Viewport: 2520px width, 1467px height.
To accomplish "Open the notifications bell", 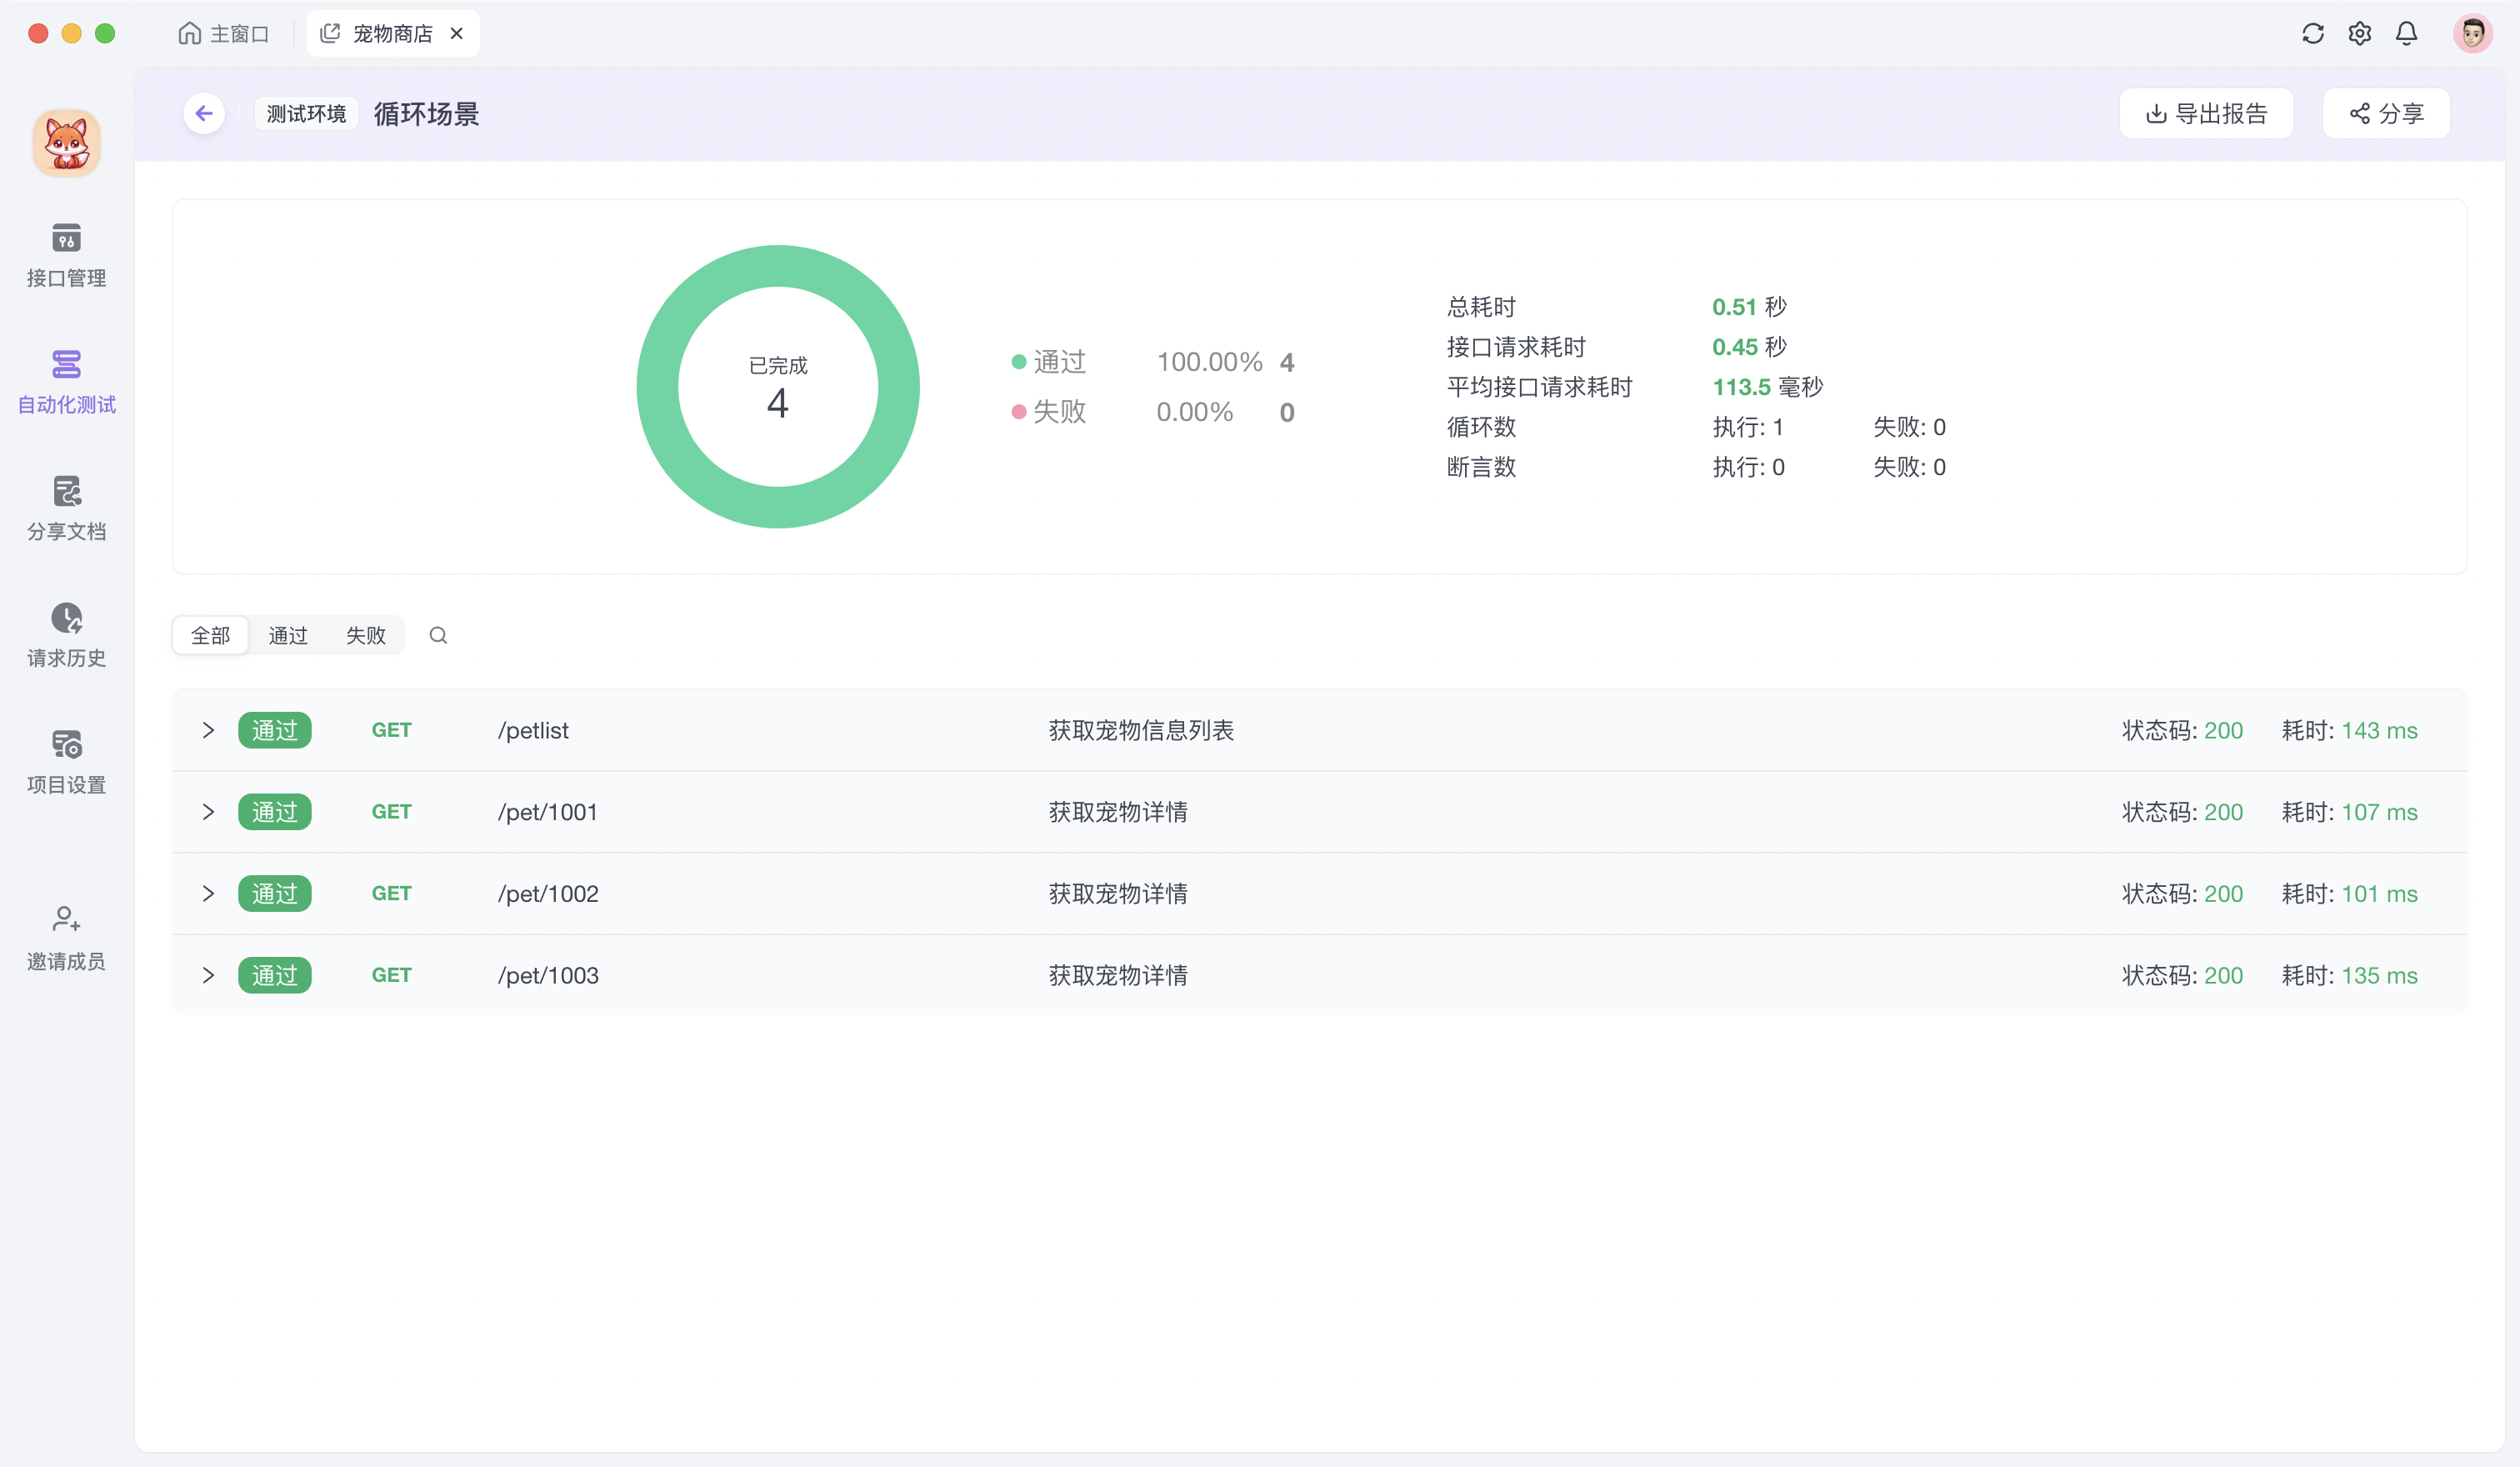I will (2406, 33).
